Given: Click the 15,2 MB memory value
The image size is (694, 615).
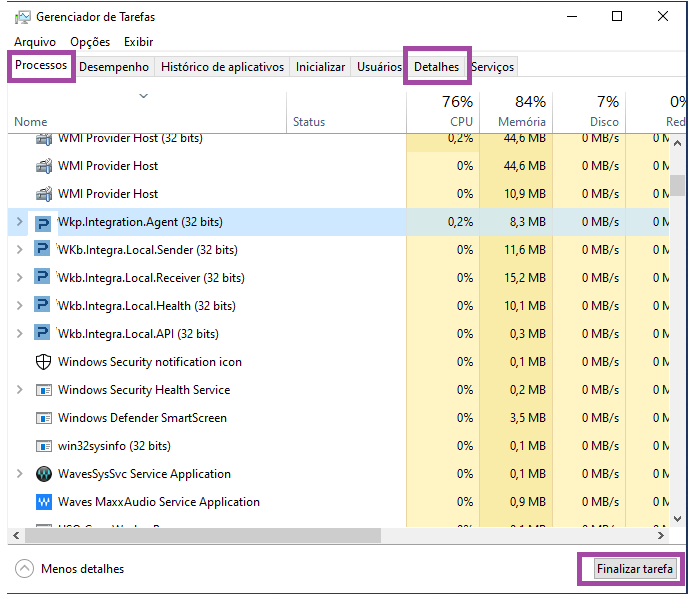Looking at the screenshot, I should pyautogui.click(x=524, y=278).
